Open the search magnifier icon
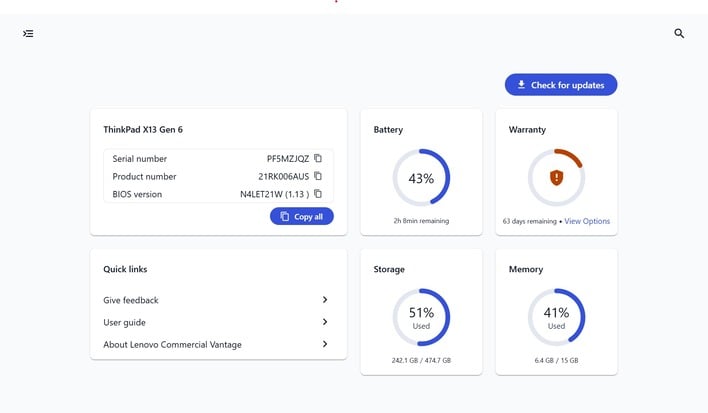Screen dimensions: 708x413 click(x=679, y=33)
